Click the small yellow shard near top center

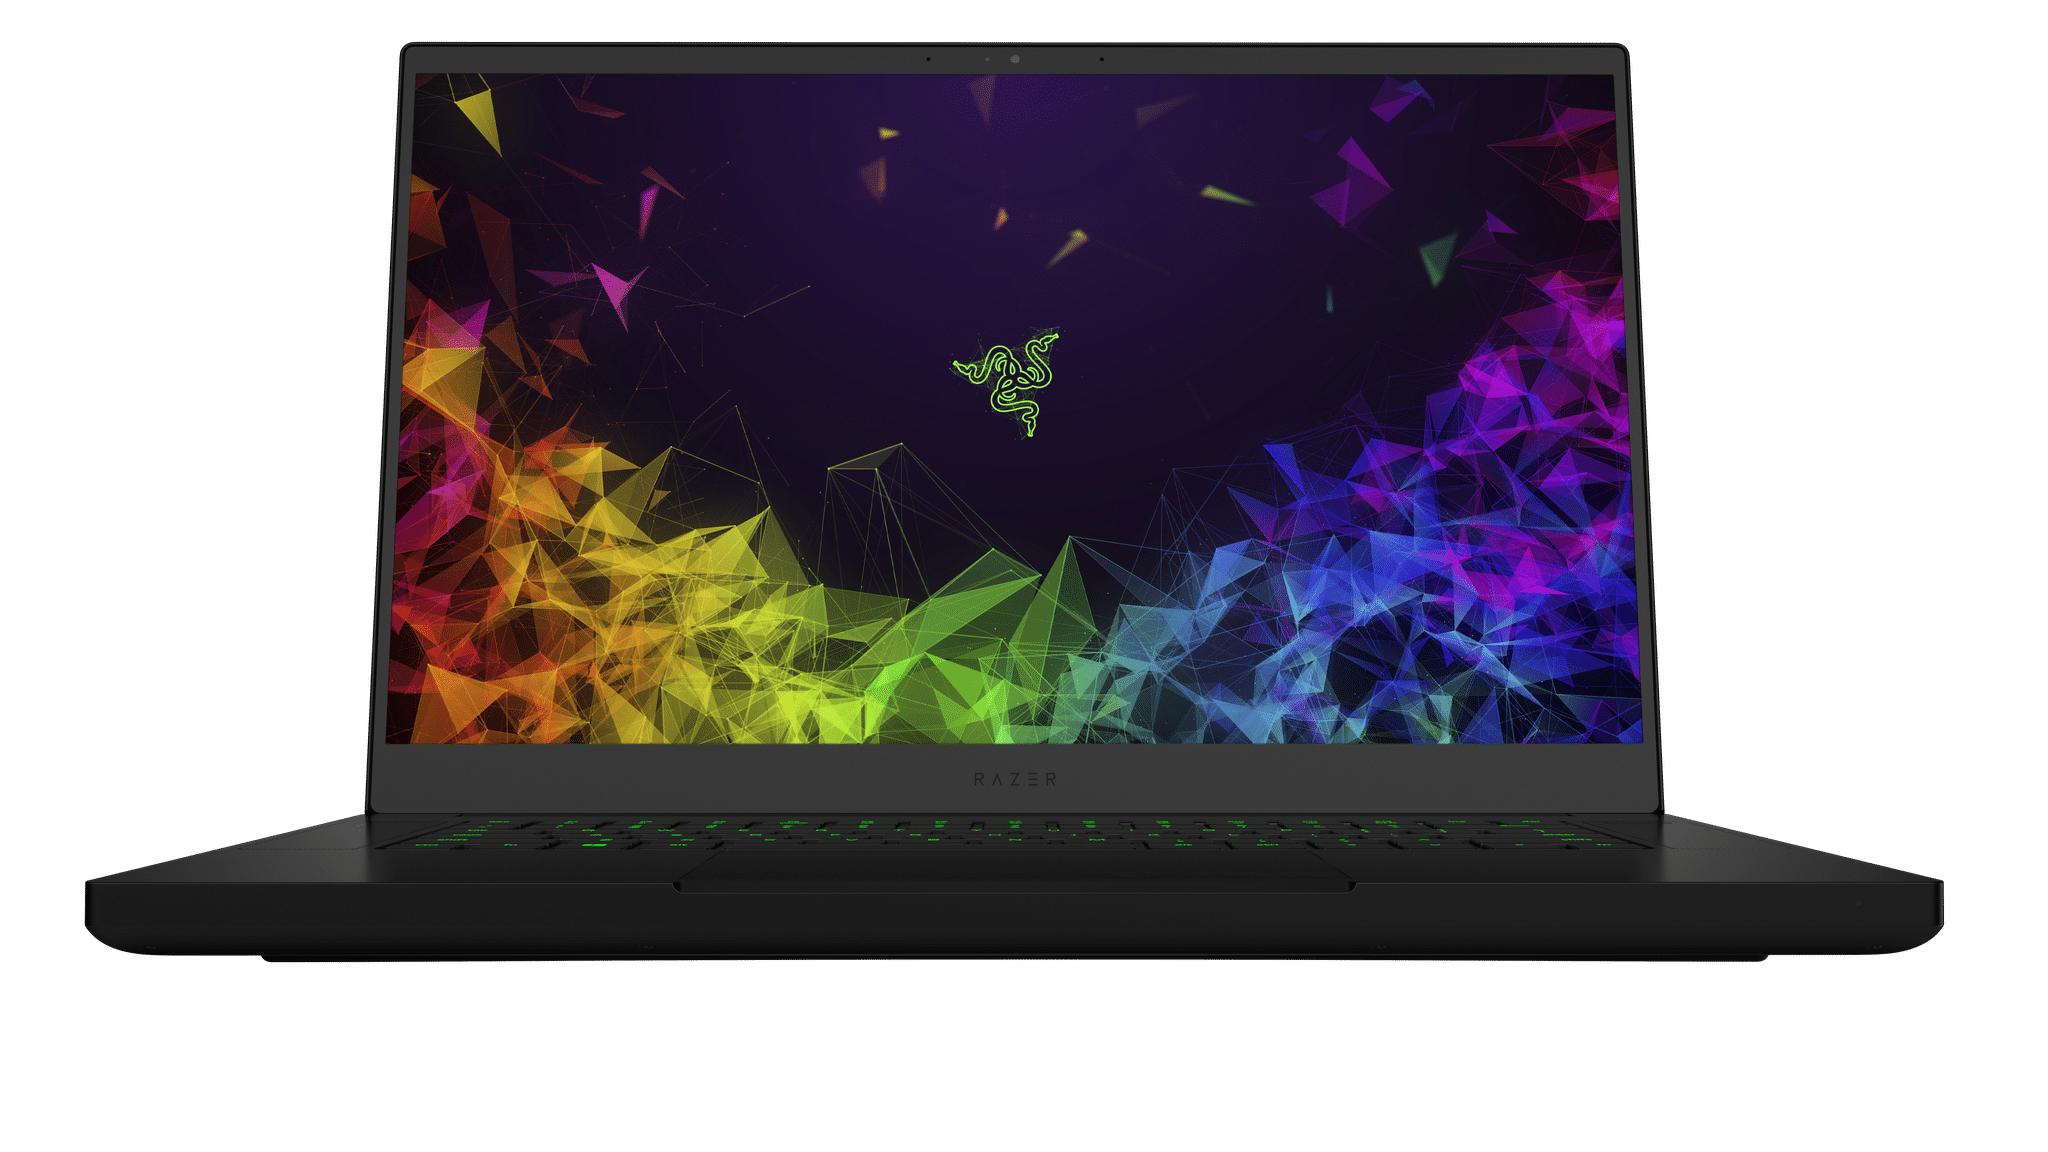(887, 133)
